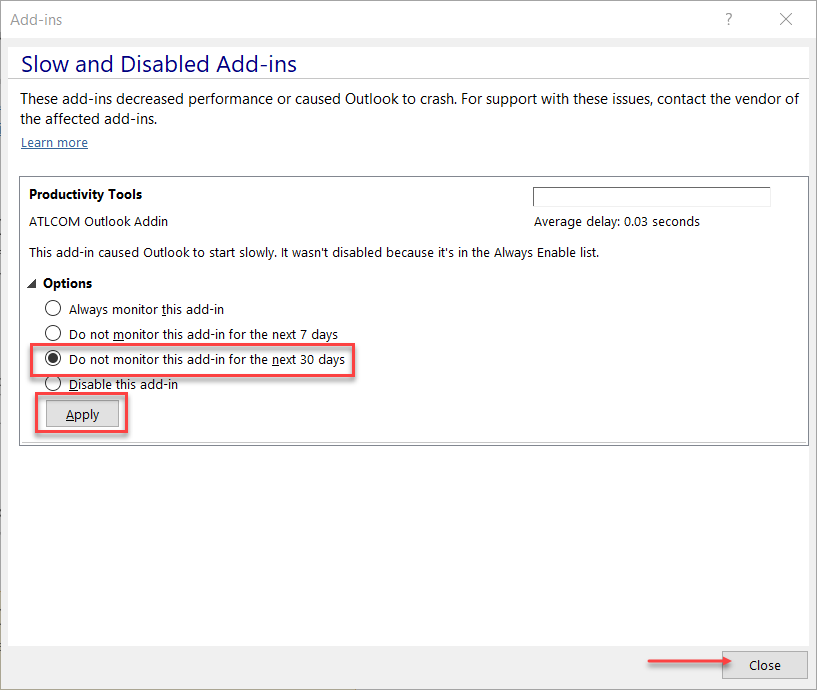Click the average delay progress bar

tap(651, 196)
